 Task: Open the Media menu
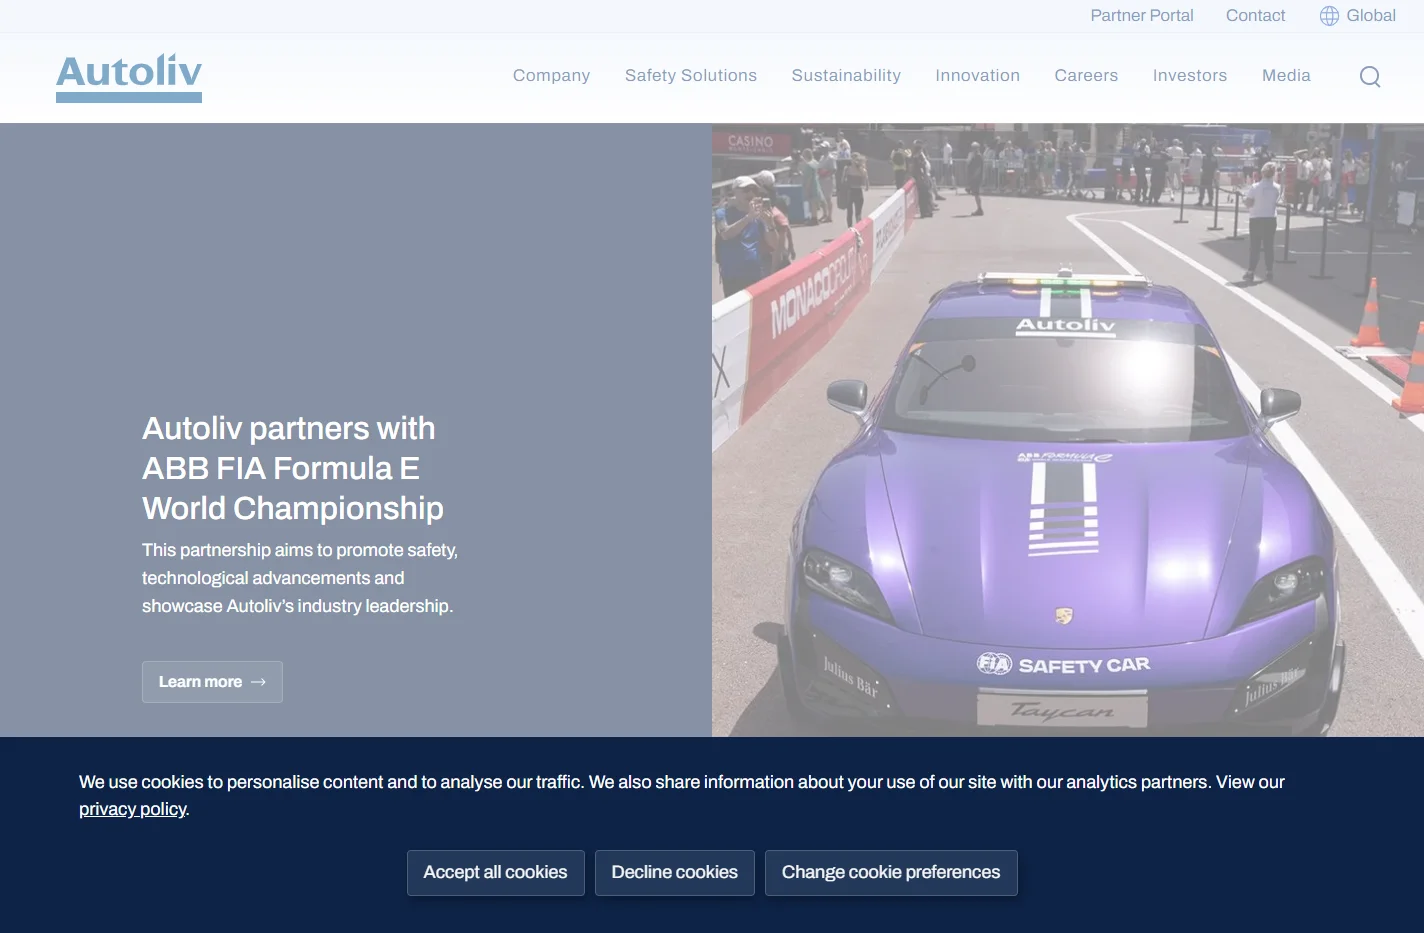1286,76
